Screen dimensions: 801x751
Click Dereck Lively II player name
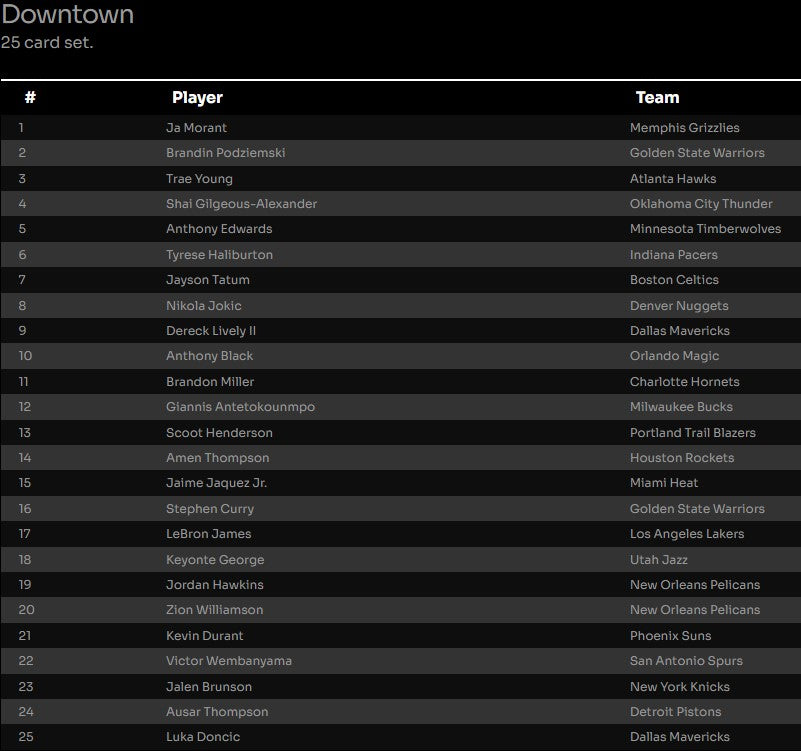pyautogui.click(x=211, y=331)
